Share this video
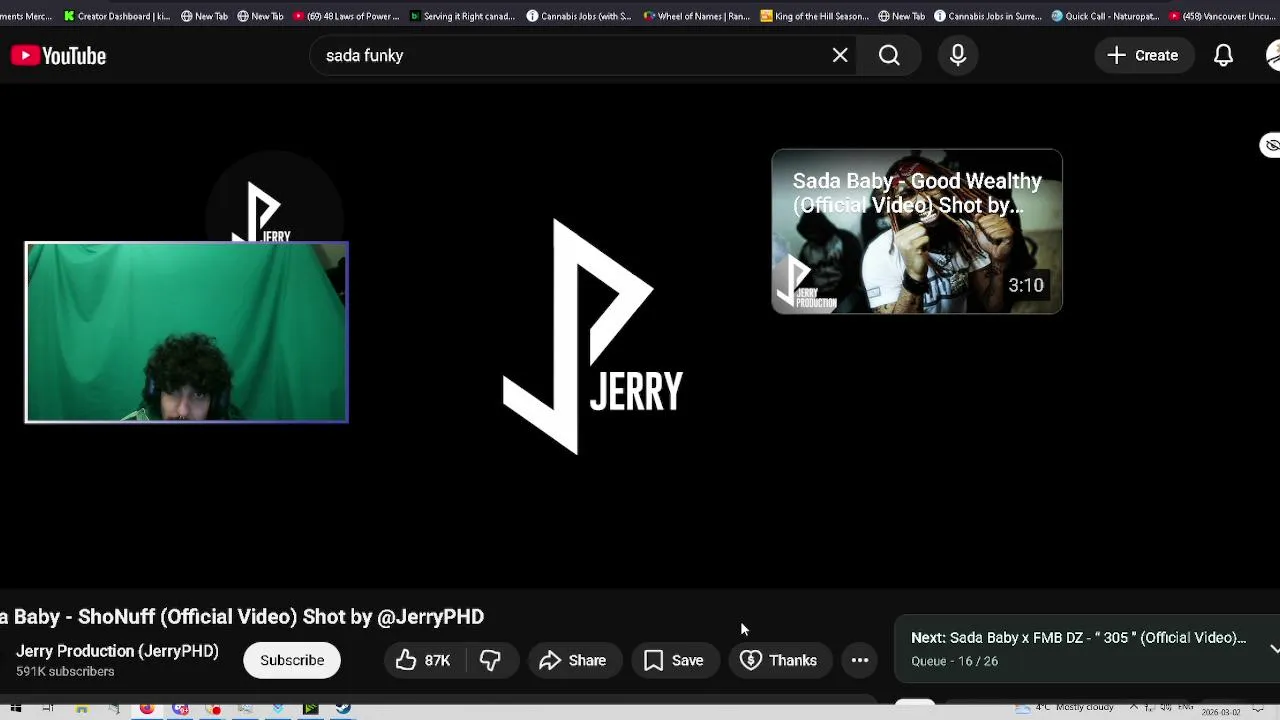Viewport: 1280px width, 720px height. coord(573,660)
